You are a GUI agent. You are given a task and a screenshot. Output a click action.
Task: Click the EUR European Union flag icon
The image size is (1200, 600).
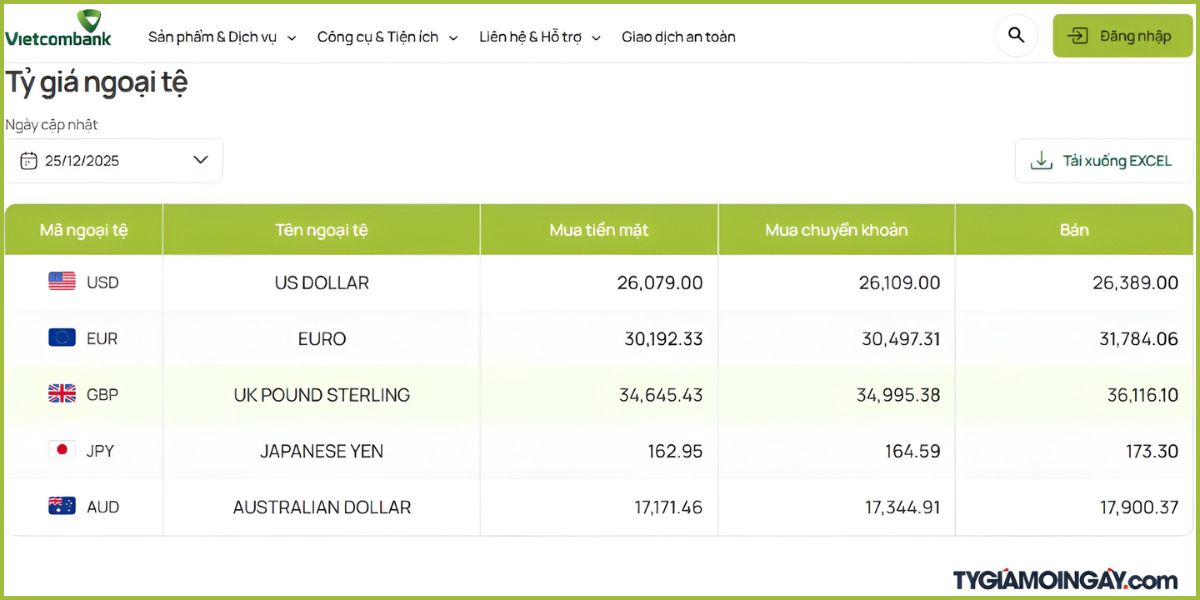pyautogui.click(x=62, y=338)
